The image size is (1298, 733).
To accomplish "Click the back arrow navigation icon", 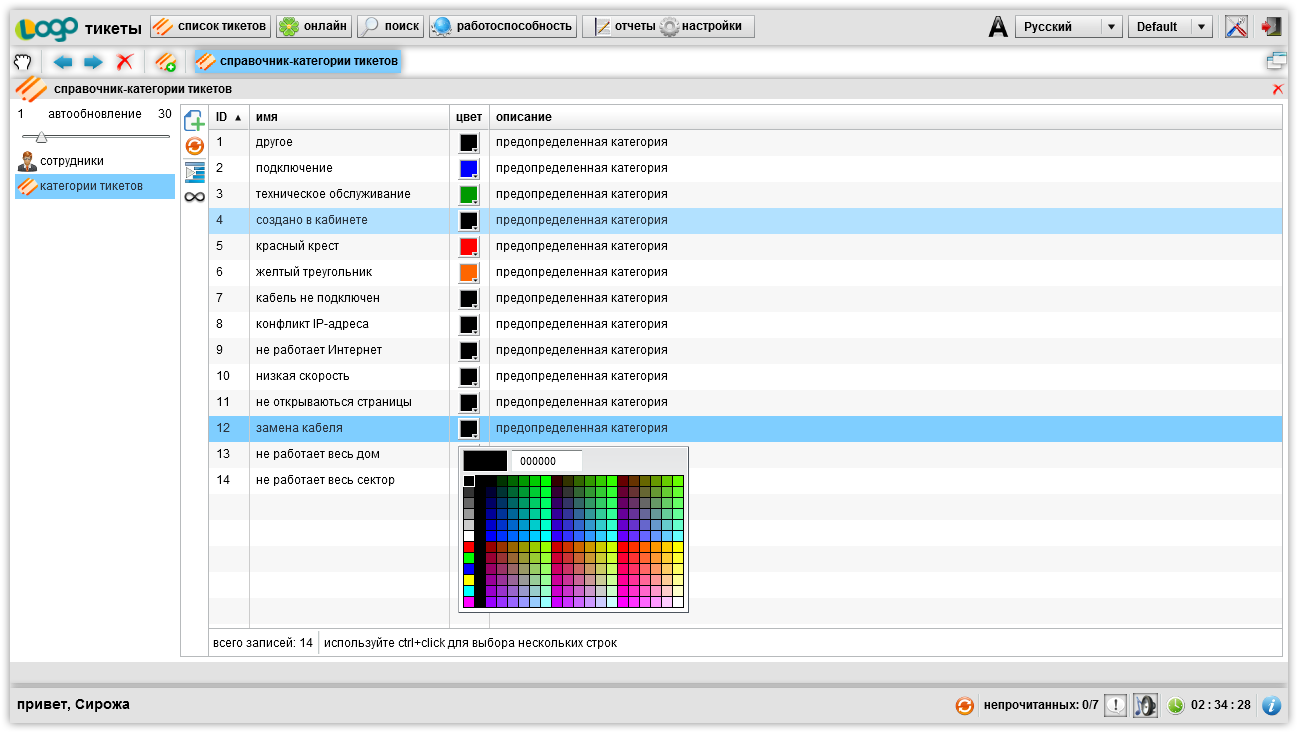I will tap(63, 62).
